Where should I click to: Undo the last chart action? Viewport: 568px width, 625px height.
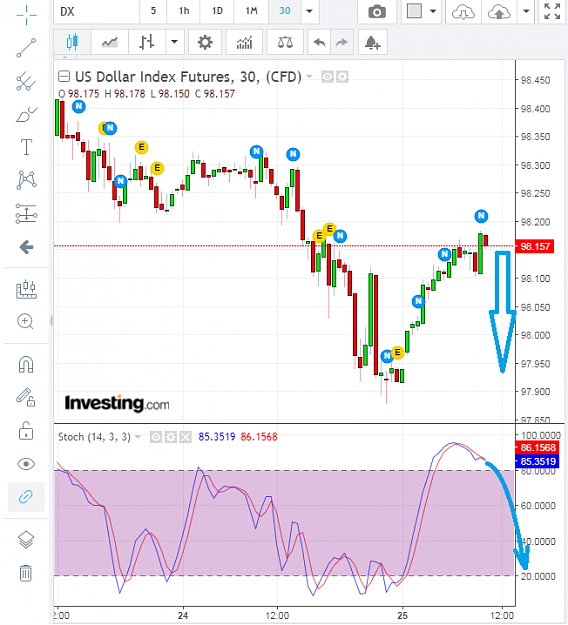point(319,42)
